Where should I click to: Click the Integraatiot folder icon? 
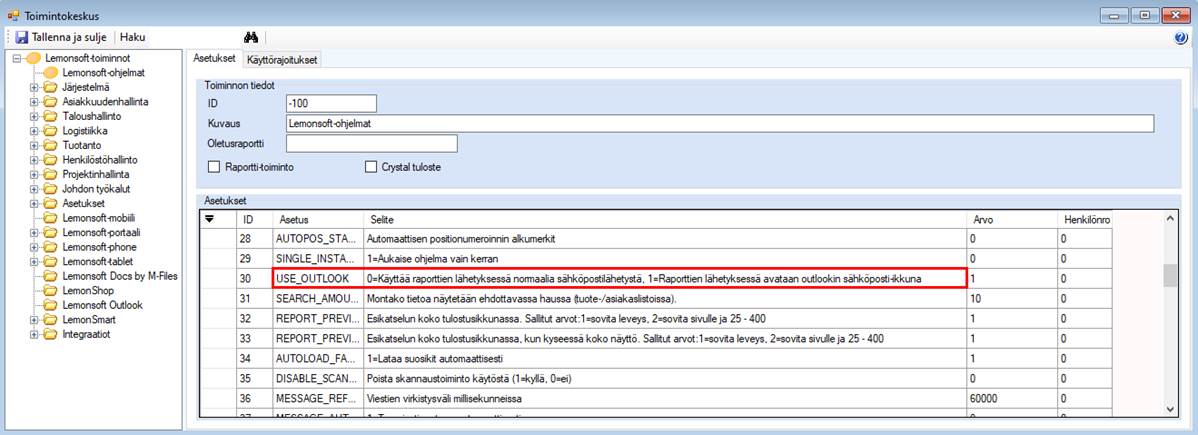coord(50,334)
